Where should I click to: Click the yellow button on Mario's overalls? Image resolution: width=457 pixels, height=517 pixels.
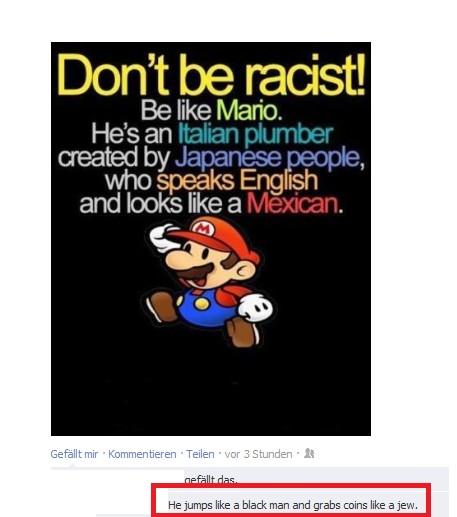[x=201, y=303]
